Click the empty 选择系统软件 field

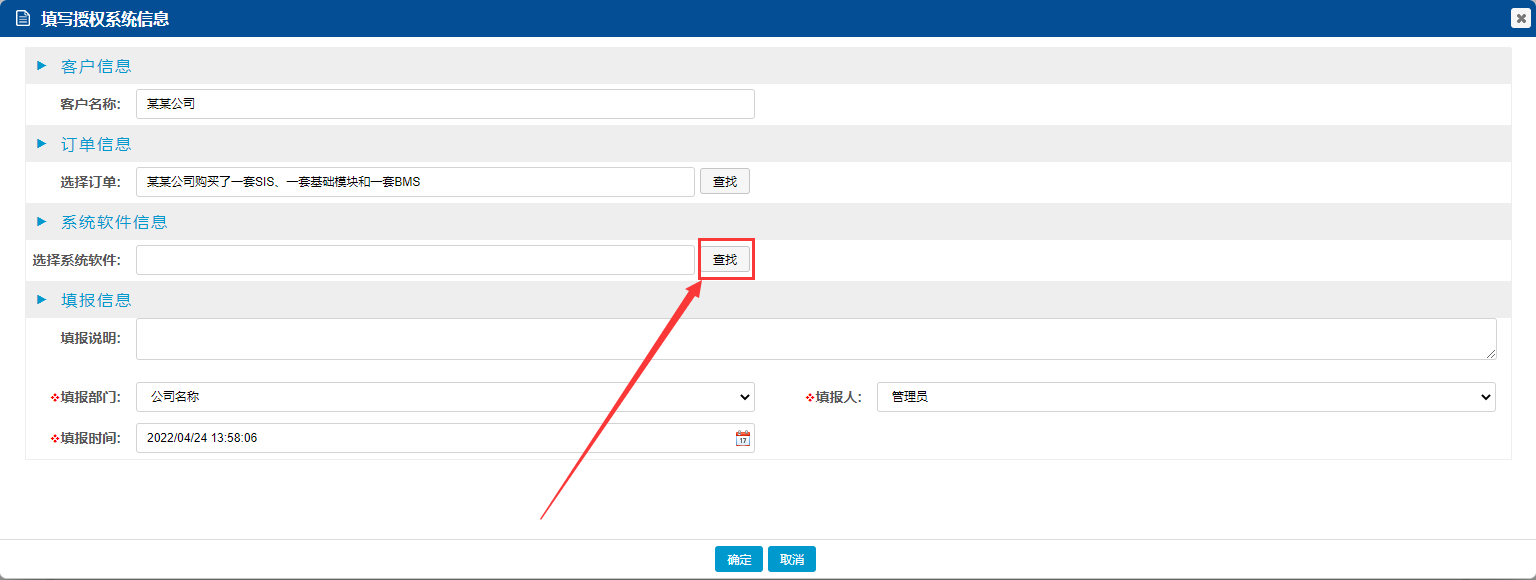pyautogui.click(x=415, y=260)
